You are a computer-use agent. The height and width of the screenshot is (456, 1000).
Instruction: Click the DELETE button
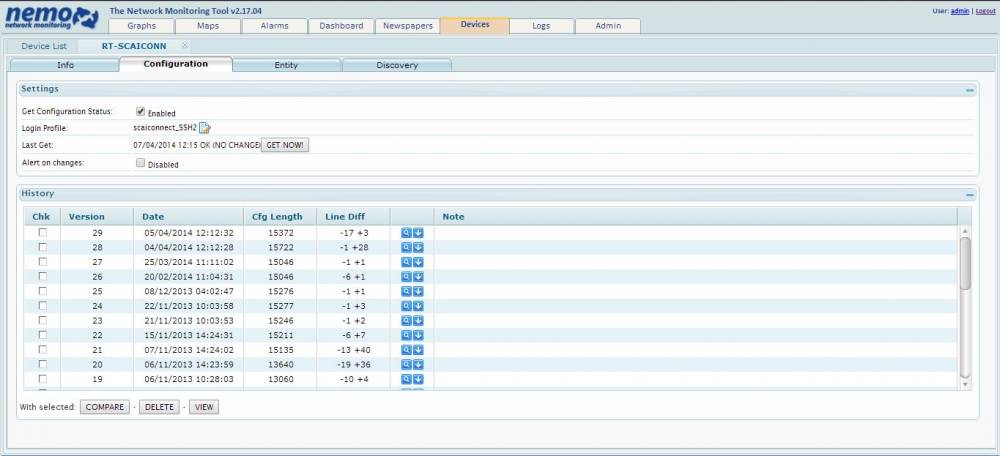click(x=159, y=407)
